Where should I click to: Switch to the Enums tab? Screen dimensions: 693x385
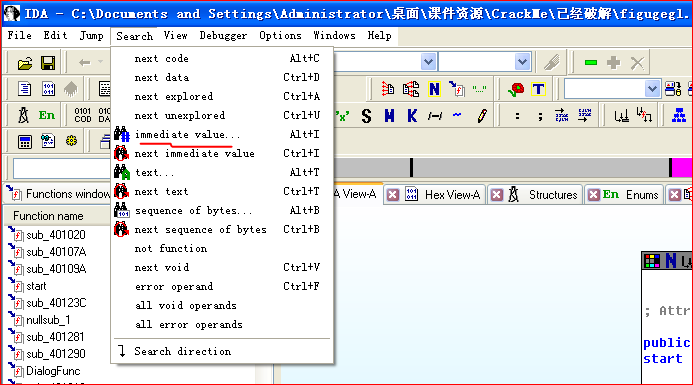click(x=642, y=195)
